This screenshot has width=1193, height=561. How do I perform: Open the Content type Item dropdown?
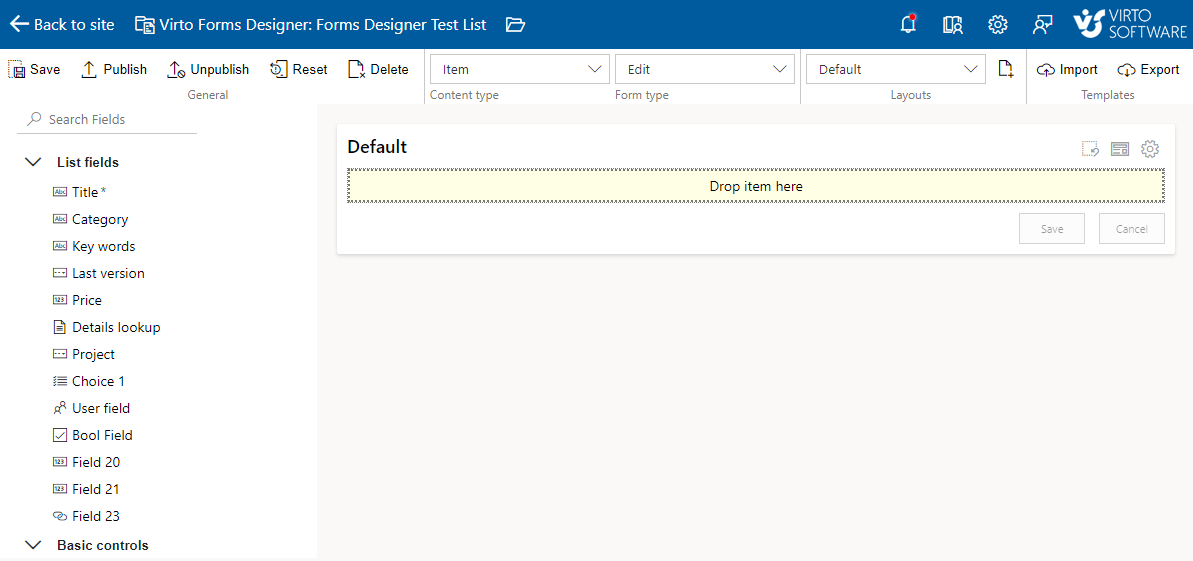click(520, 69)
